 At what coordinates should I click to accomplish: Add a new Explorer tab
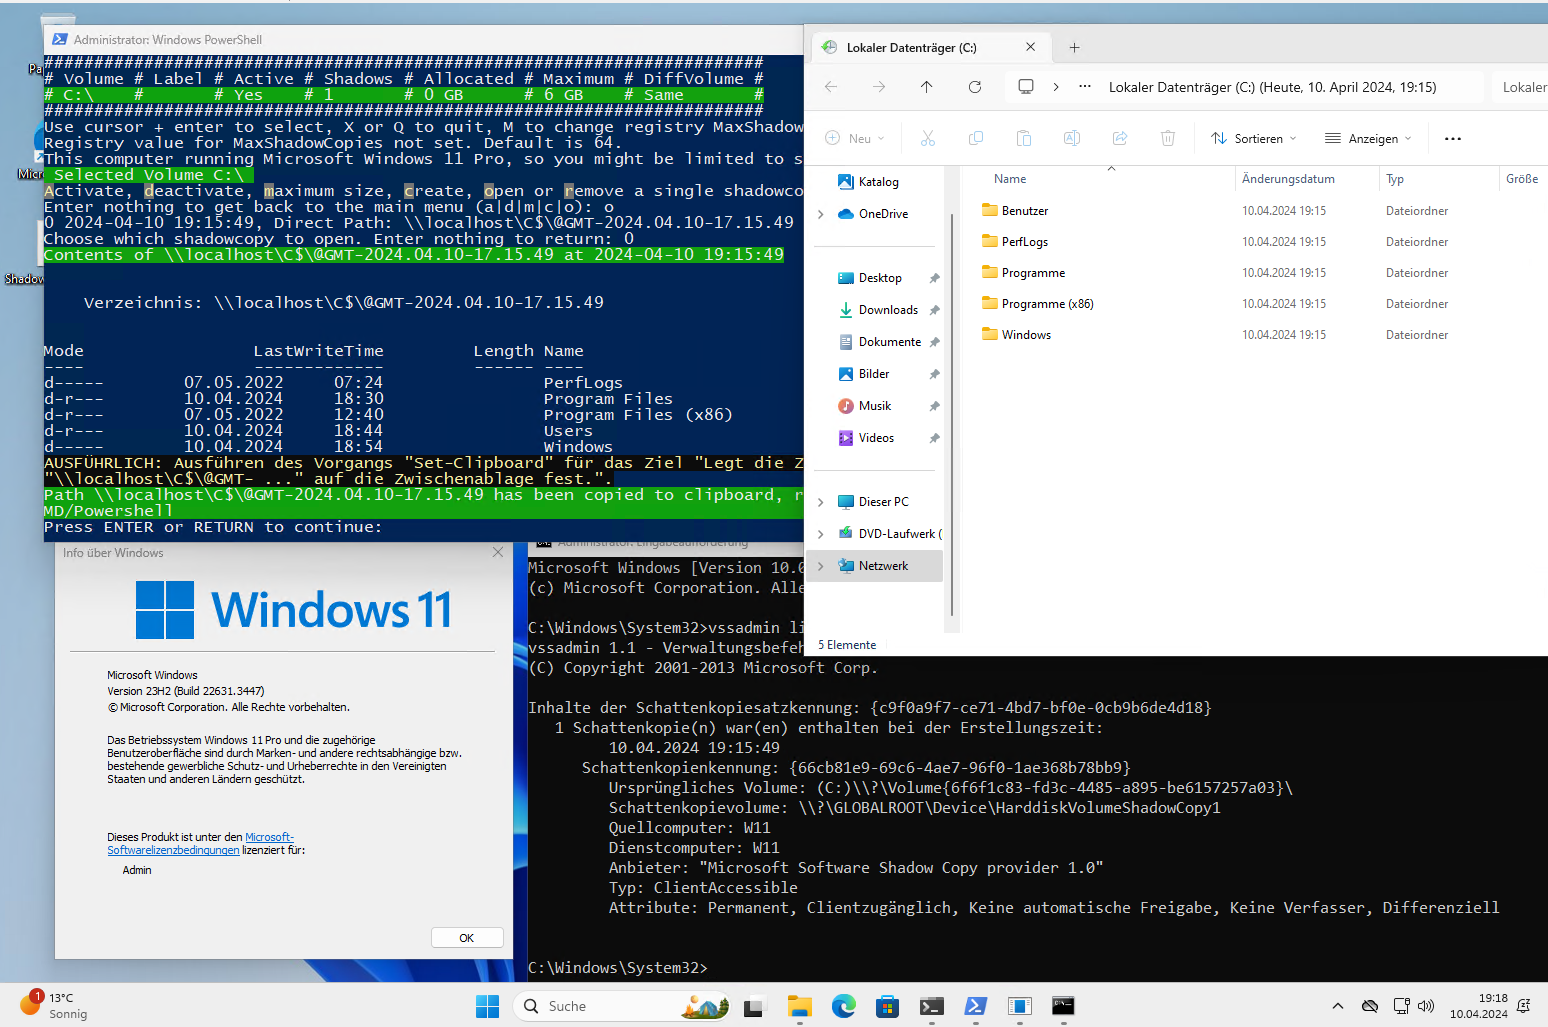point(1074,47)
